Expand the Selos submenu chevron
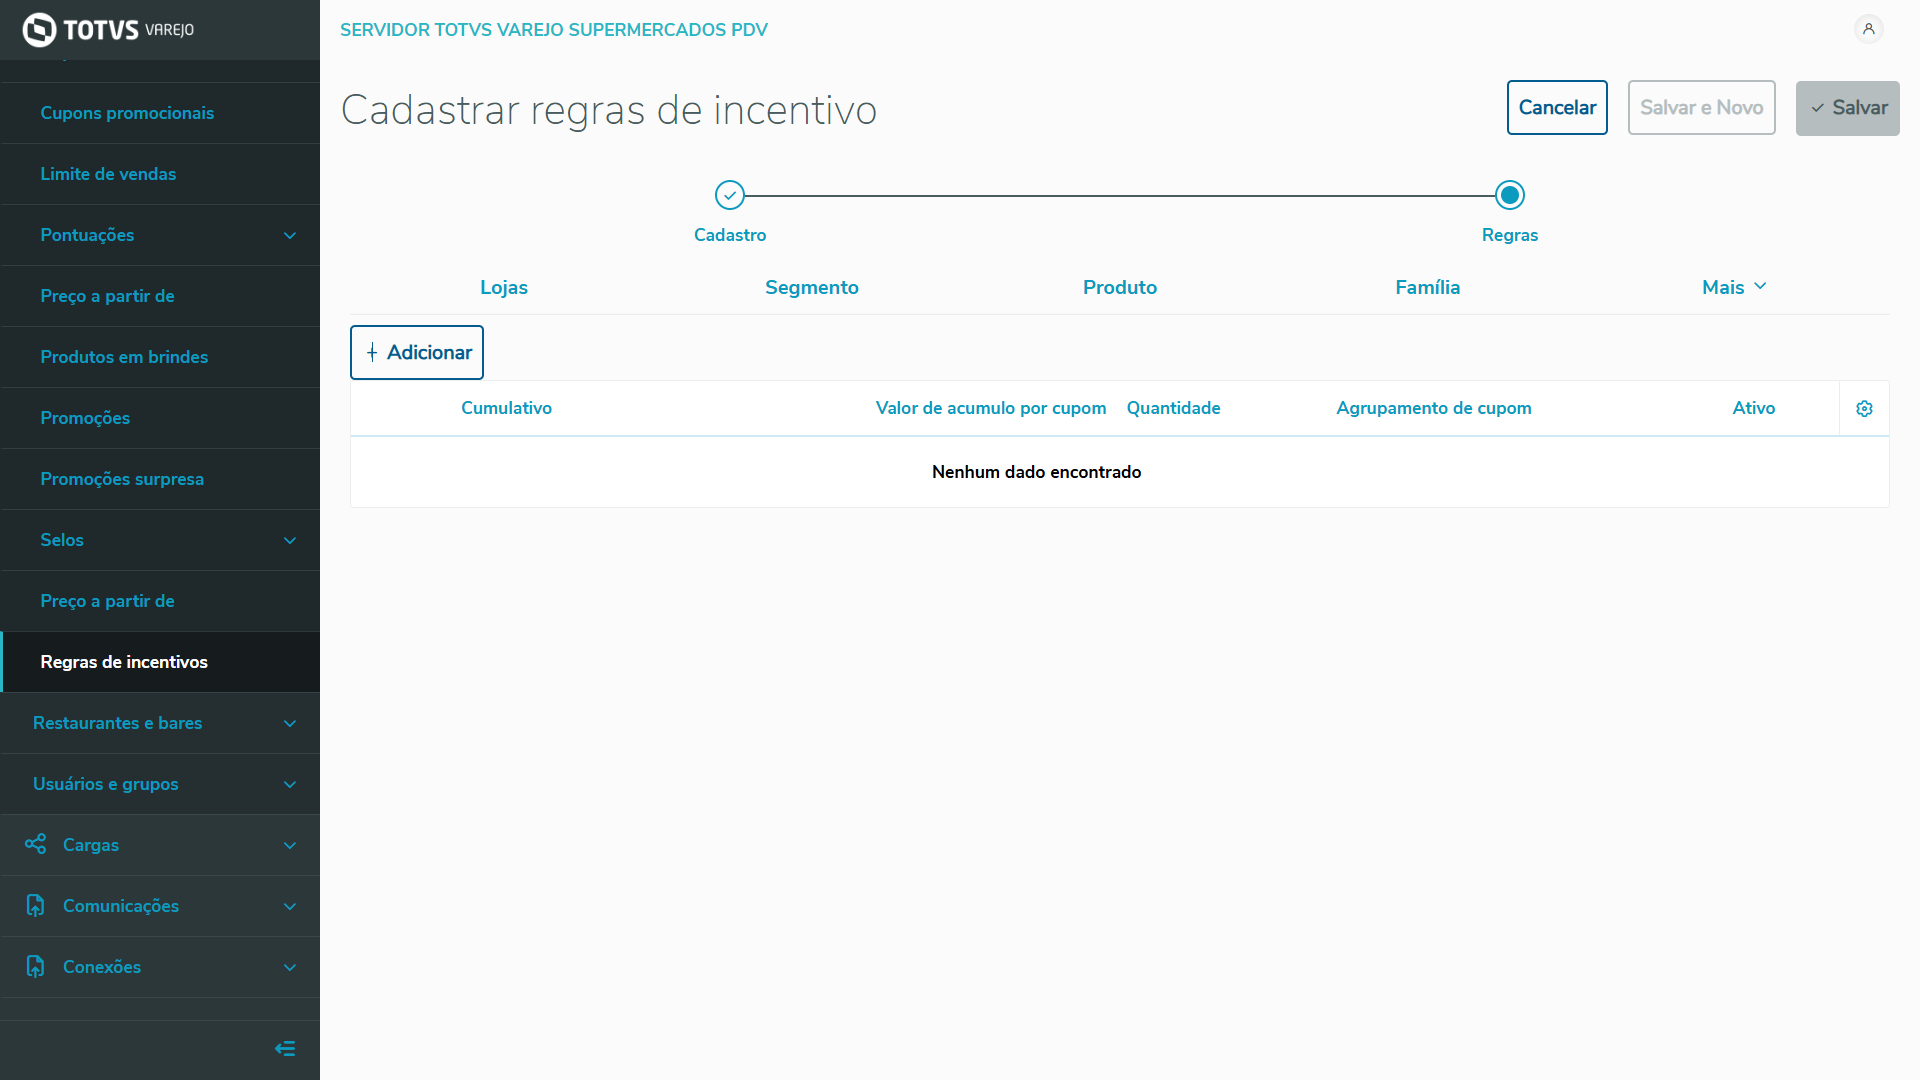 click(x=290, y=541)
